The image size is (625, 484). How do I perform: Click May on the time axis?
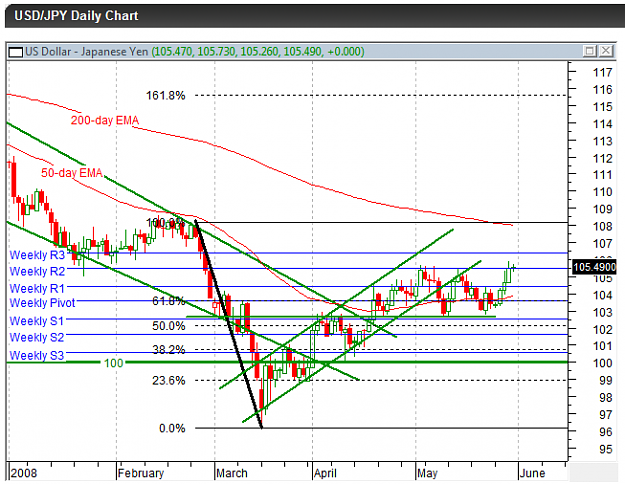pos(427,473)
